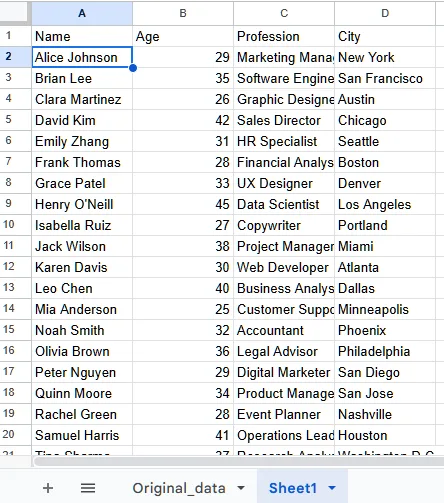The height and width of the screenshot is (503, 444).
Task: Select the David Kim cell
Action: [x=82, y=120]
